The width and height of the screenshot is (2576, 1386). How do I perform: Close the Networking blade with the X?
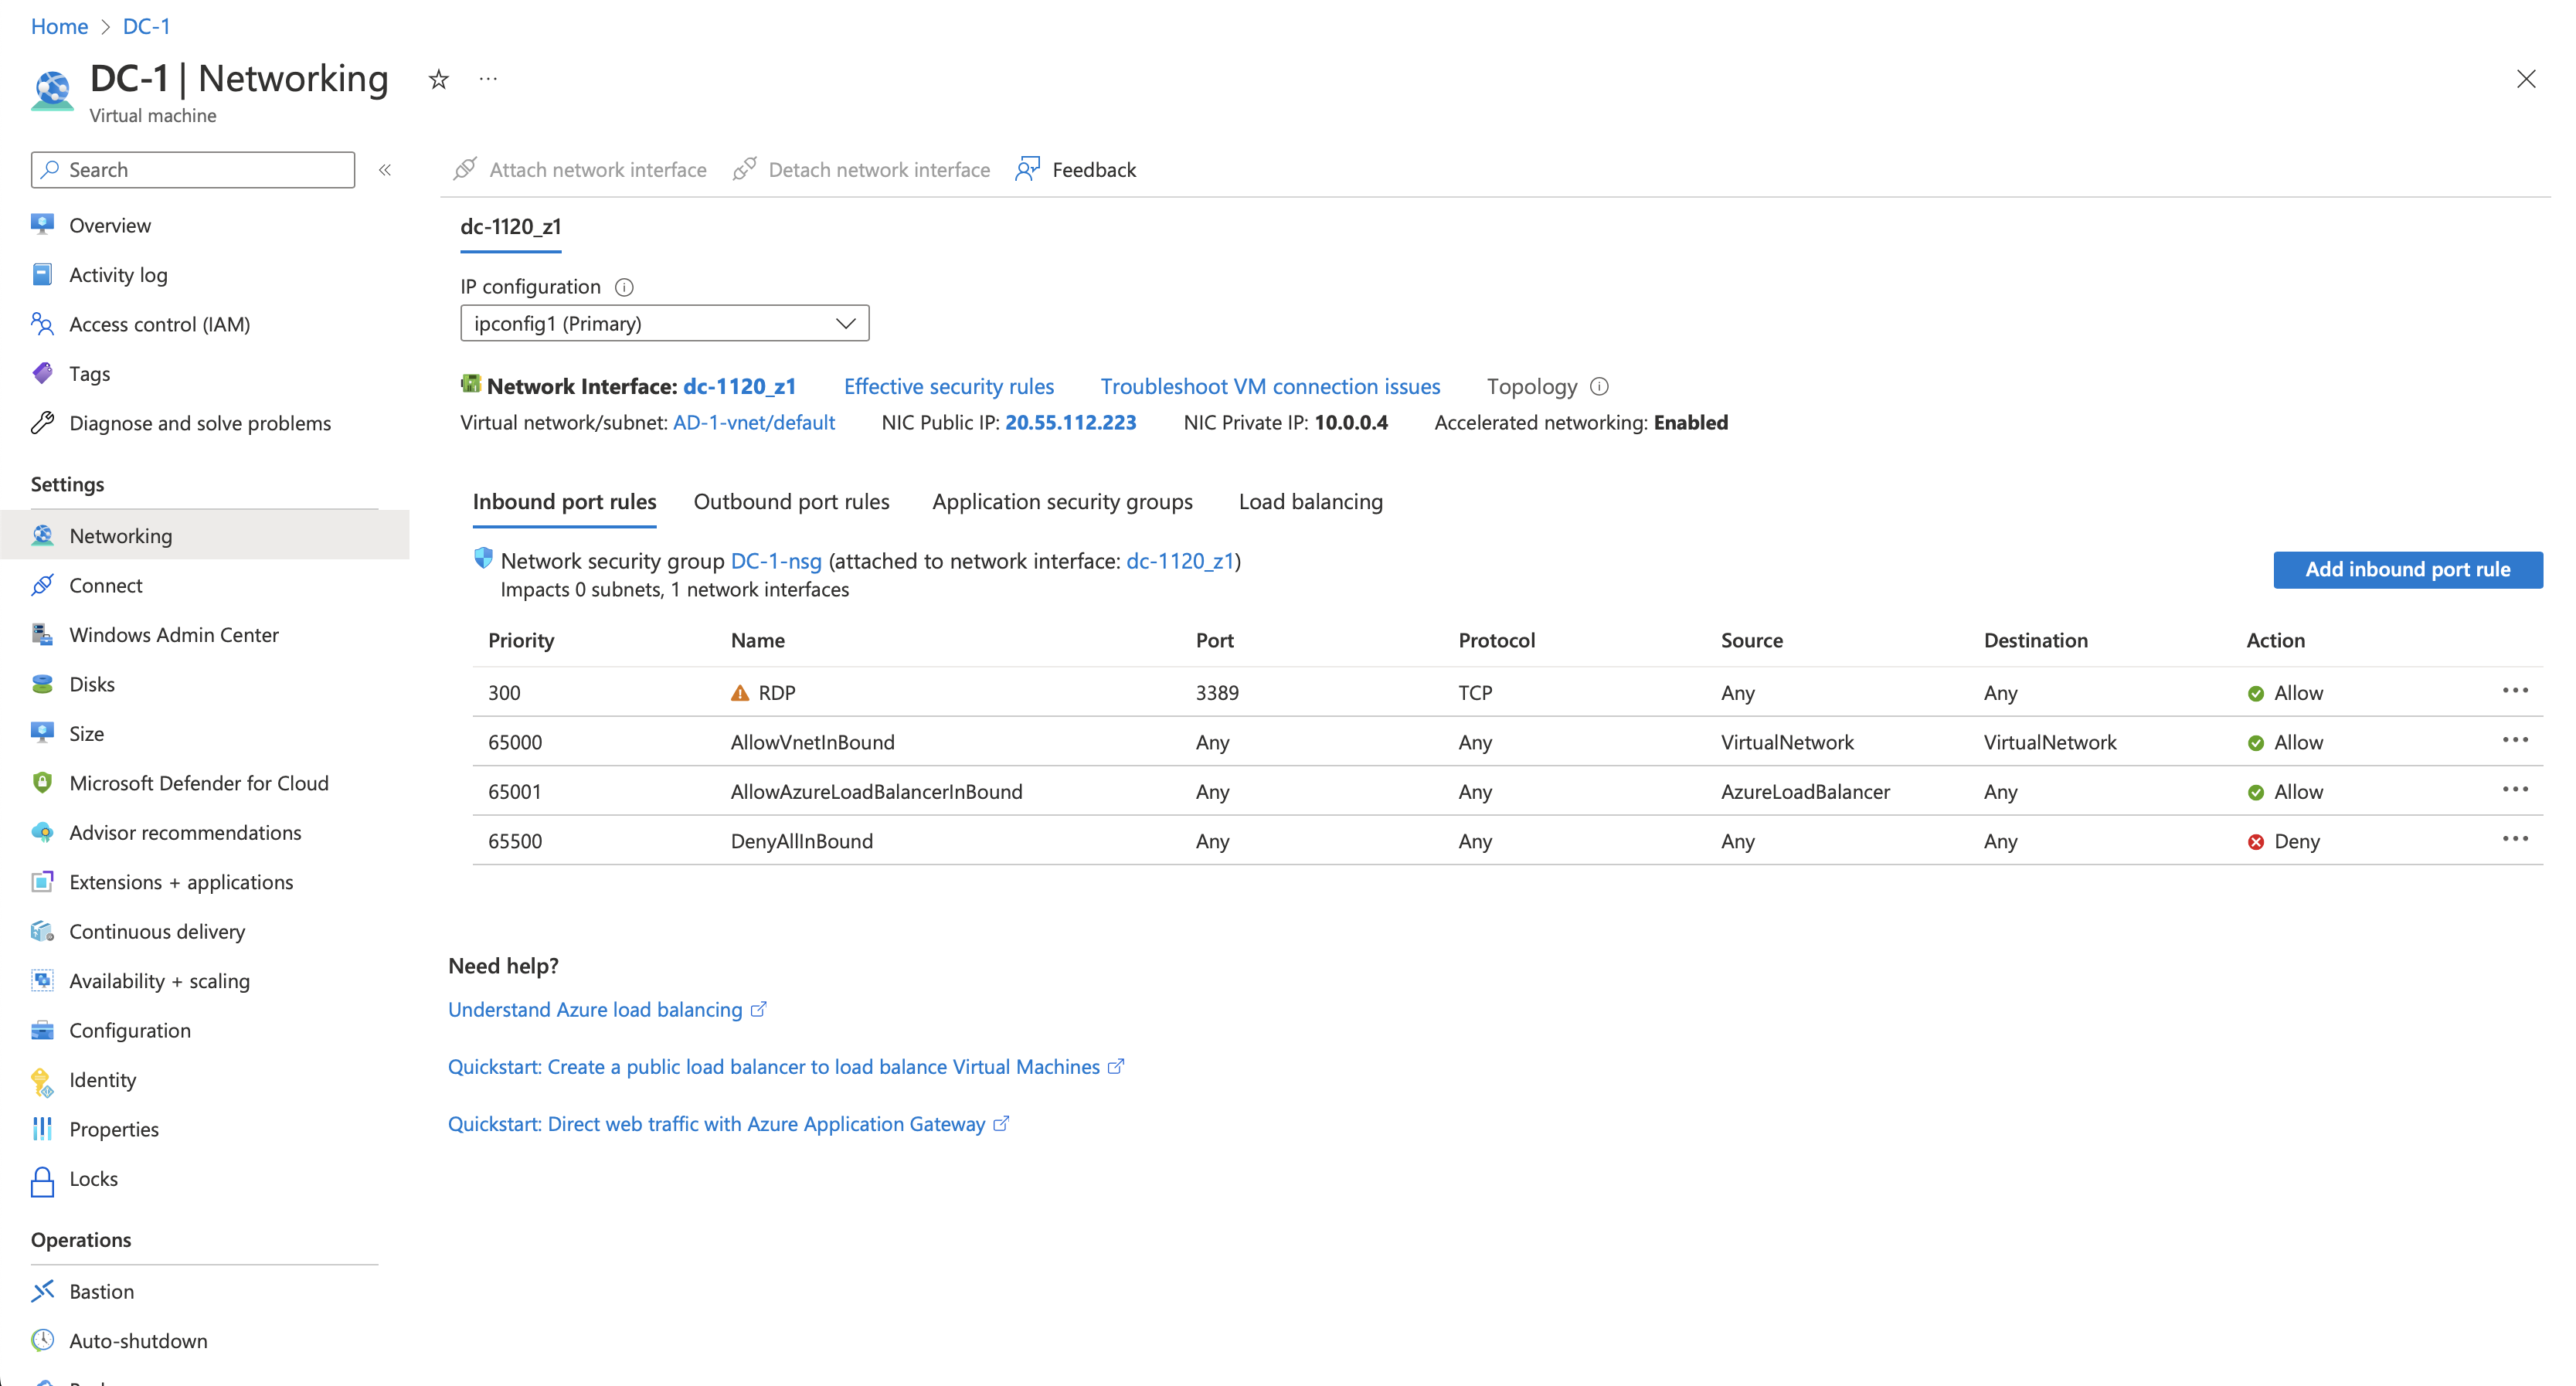click(x=2525, y=79)
